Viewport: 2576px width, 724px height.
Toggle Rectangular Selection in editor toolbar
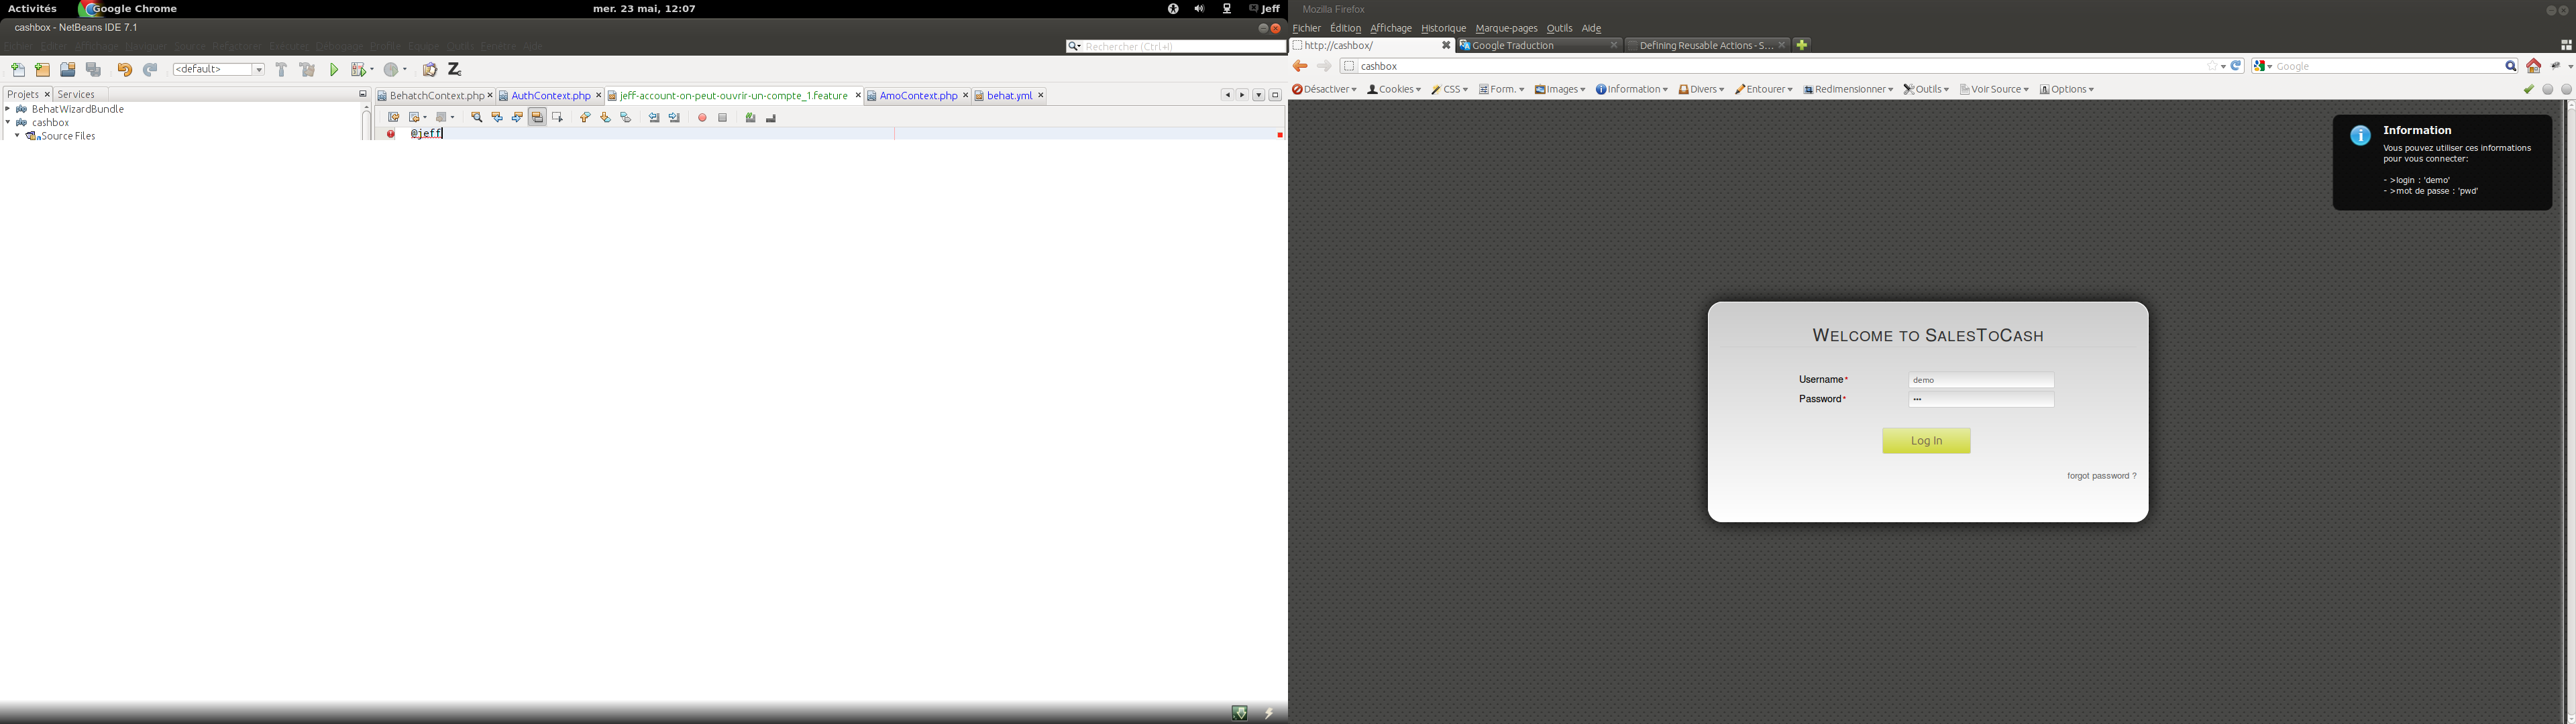point(558,118)
